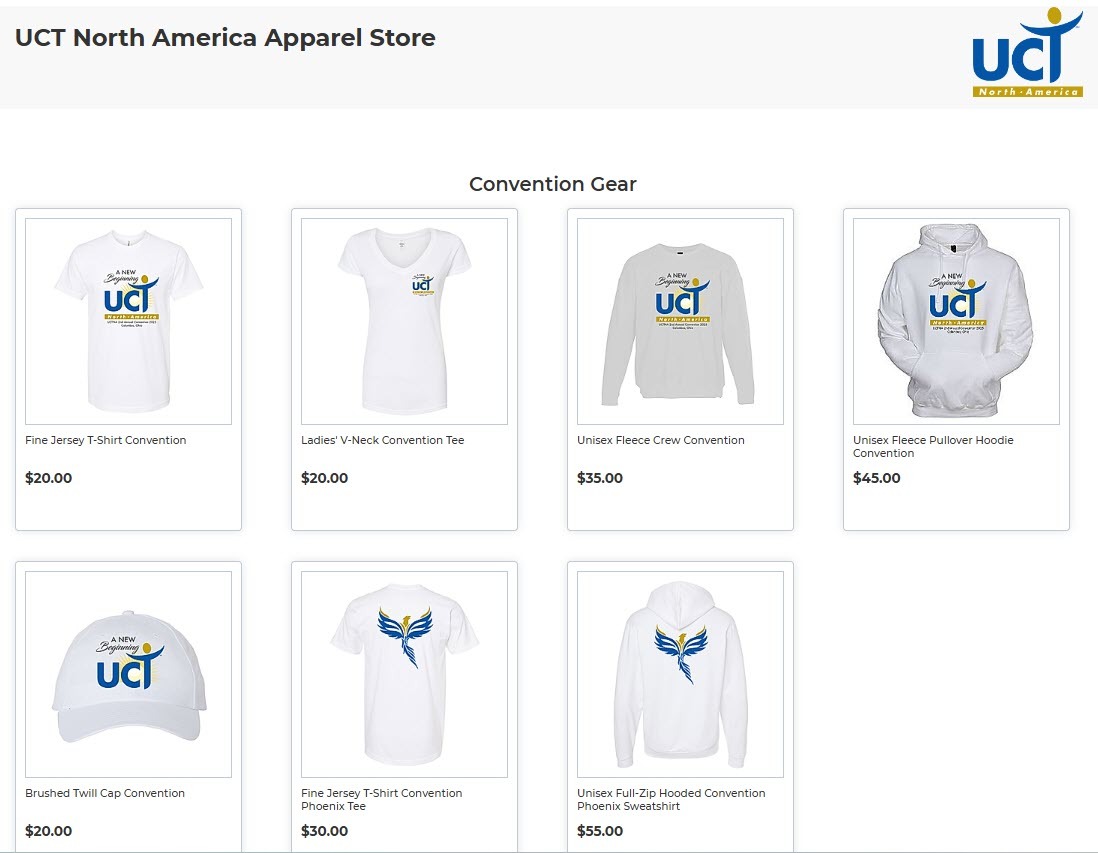Open Unisex Full-Zip Hooded Phoenix Sweatshirt link
Image resolution: width=1098 pixels, height=853 pixels.
671,799
